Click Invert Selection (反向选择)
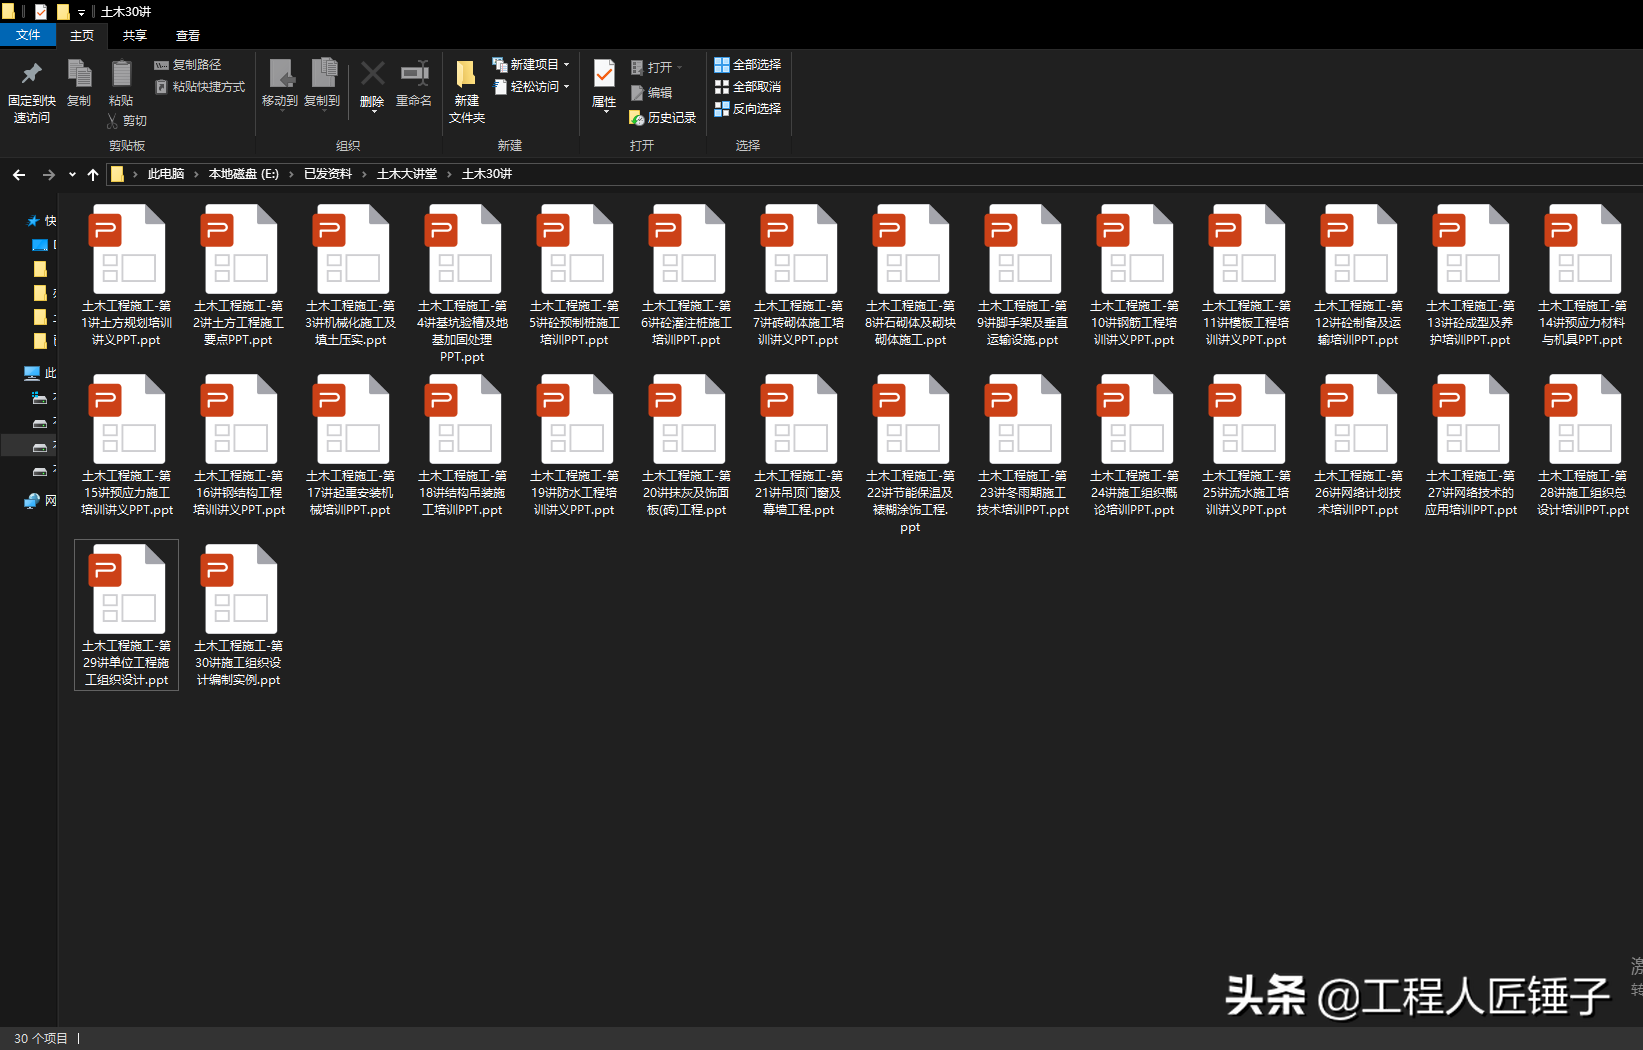Screen dimensions: 1643x1050 click(x=748, y=109)
